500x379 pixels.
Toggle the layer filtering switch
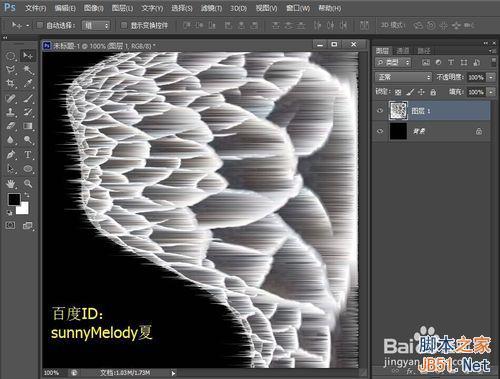[x=493, y=61]
